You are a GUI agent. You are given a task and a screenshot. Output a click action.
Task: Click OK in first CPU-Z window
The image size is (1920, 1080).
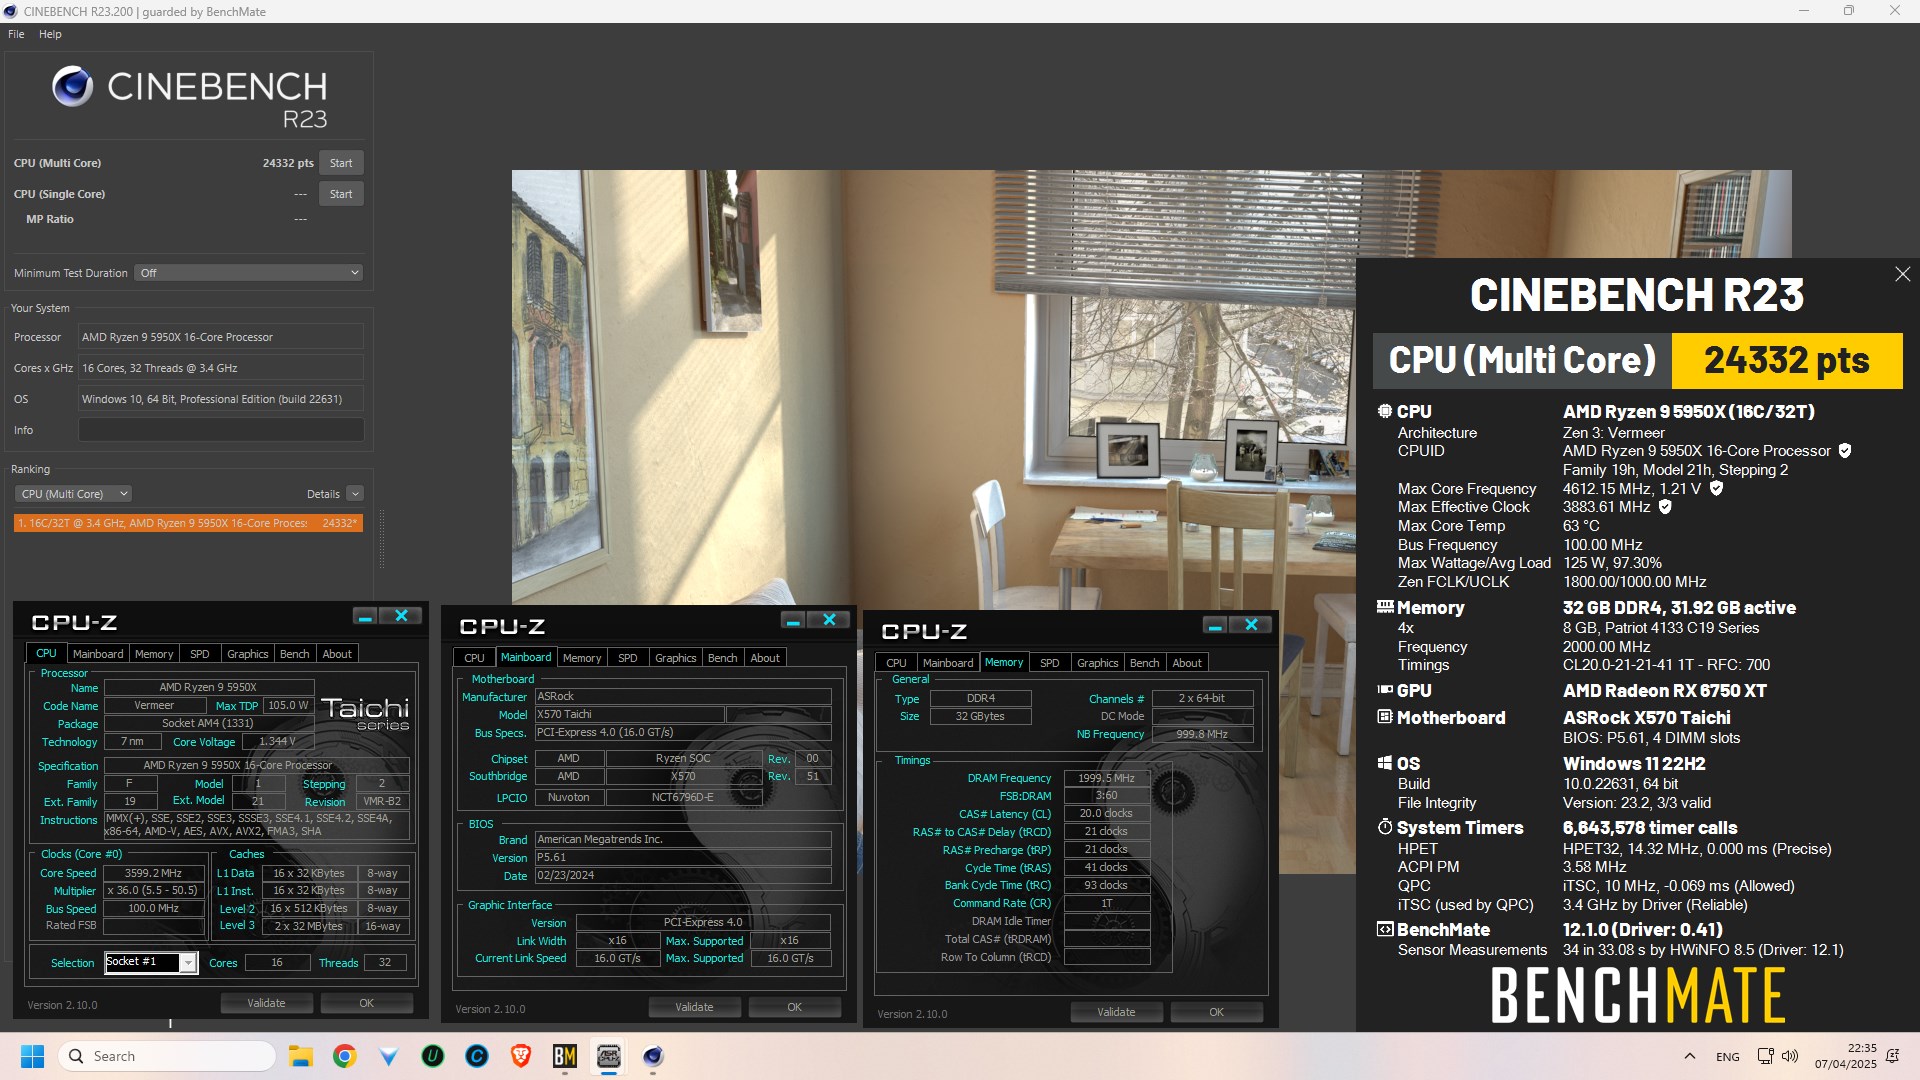click(x=367, y=1003)
